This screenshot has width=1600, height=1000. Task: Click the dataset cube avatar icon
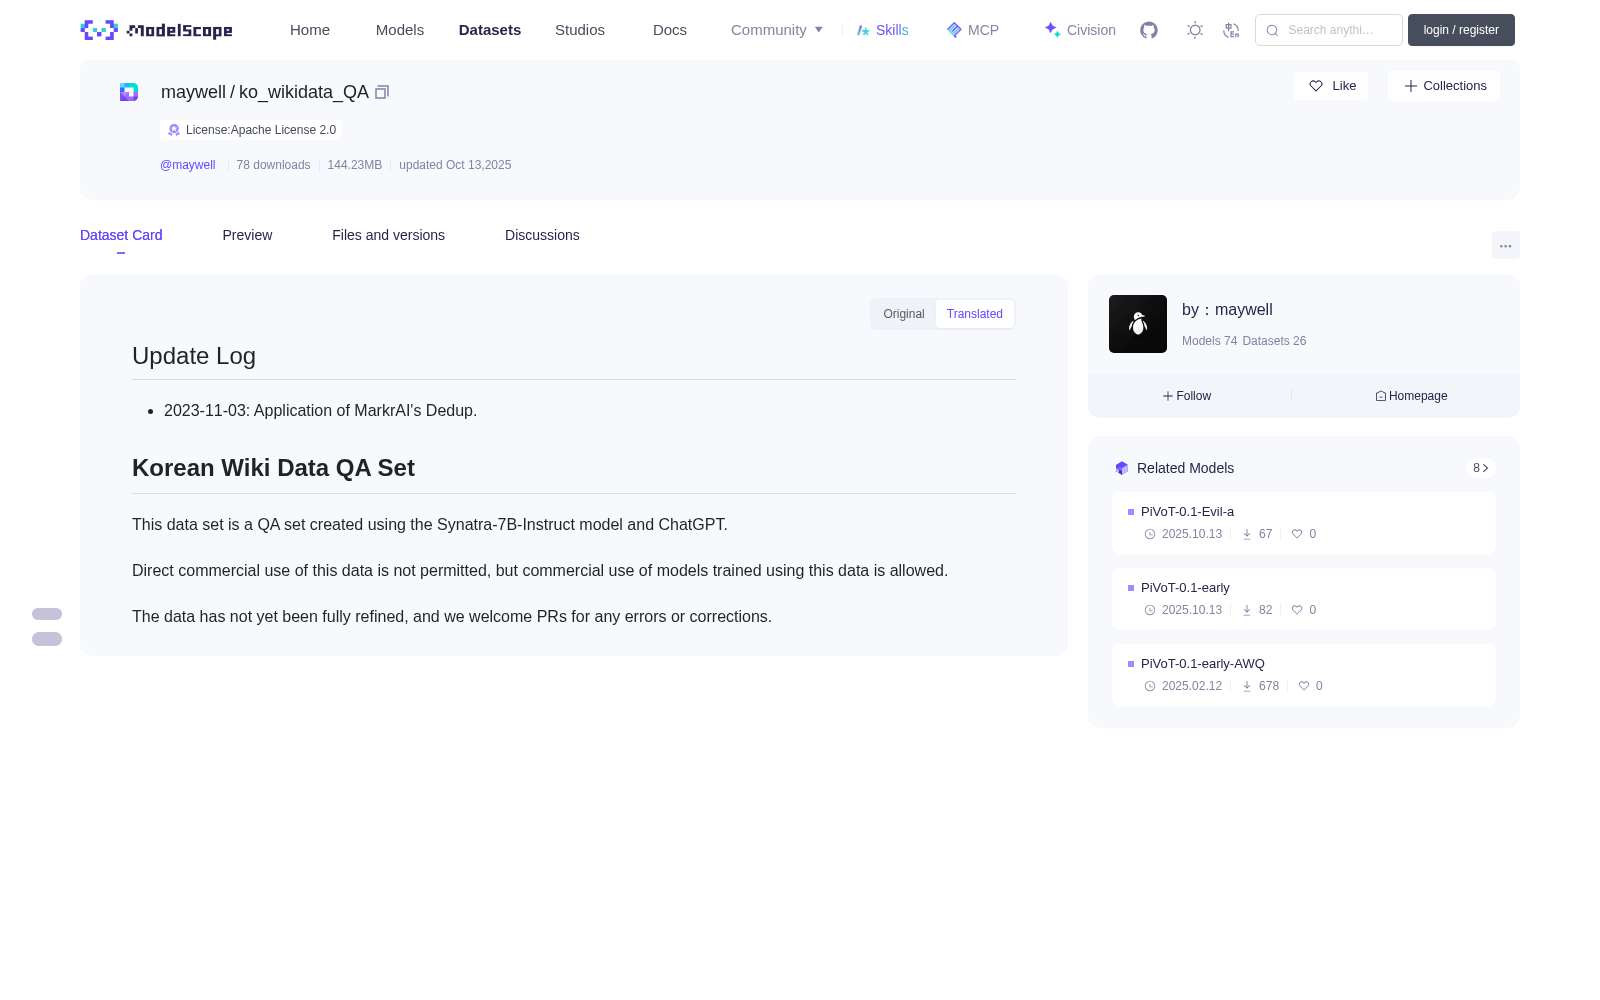tap(129, 92)
